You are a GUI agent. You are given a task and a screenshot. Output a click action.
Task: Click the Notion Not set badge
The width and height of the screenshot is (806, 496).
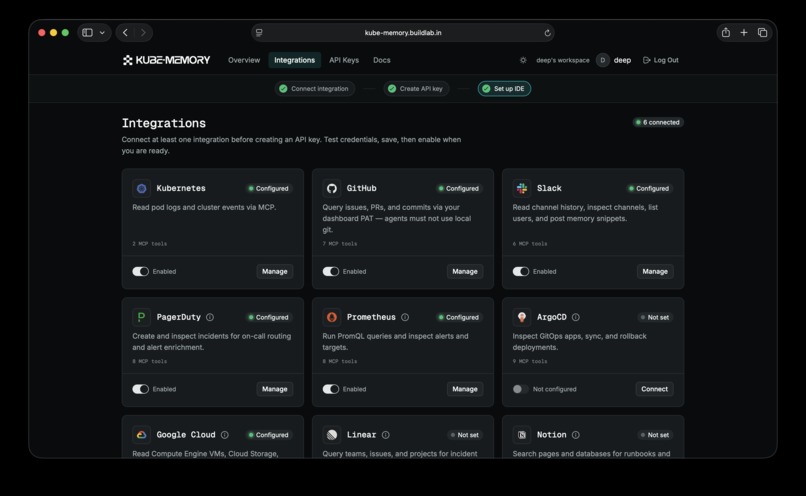tap(655, 435)
